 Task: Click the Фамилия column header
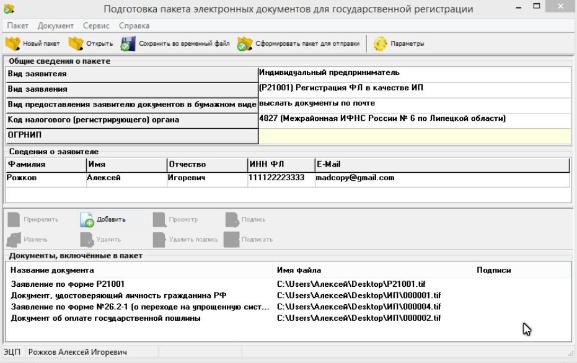pyautogui.click(x=46, y=165)
